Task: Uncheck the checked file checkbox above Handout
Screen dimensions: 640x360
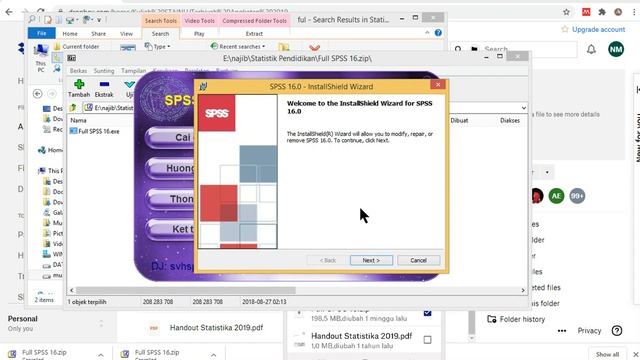Action: point(427,313)
